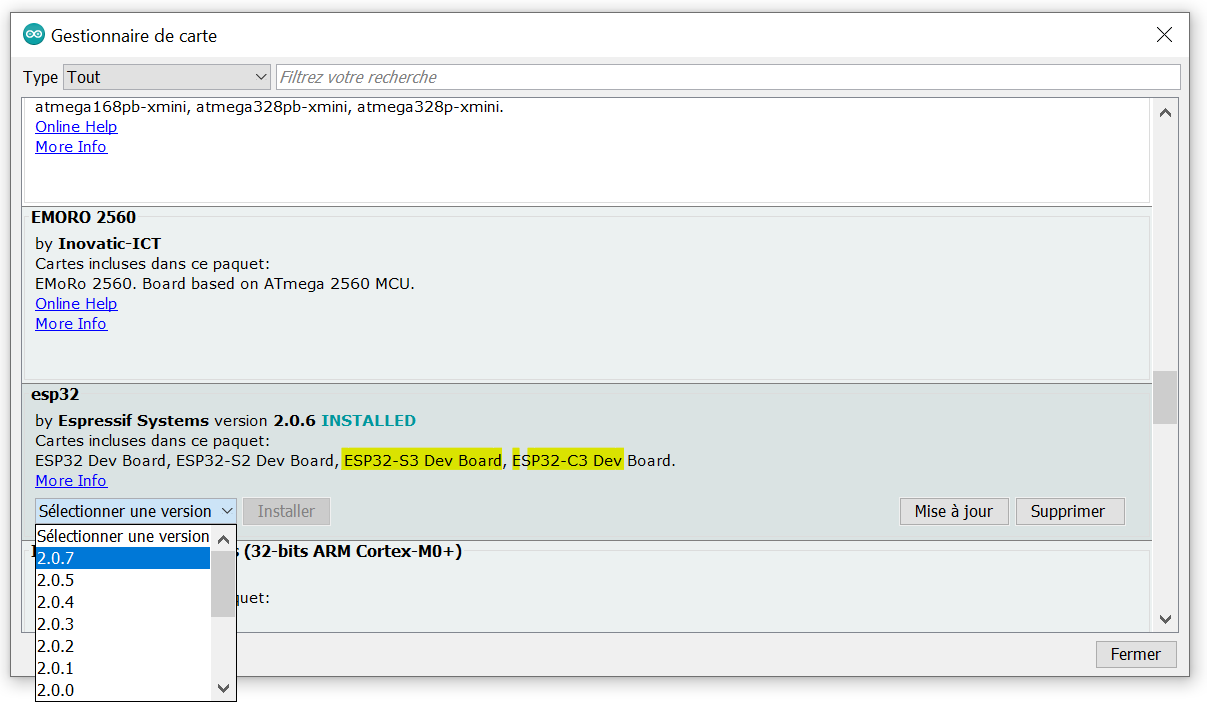Image resolution: width=1207 pixels, height=717 pixels.
Task: Click the Espressif Systems author name
Action: 133,421
